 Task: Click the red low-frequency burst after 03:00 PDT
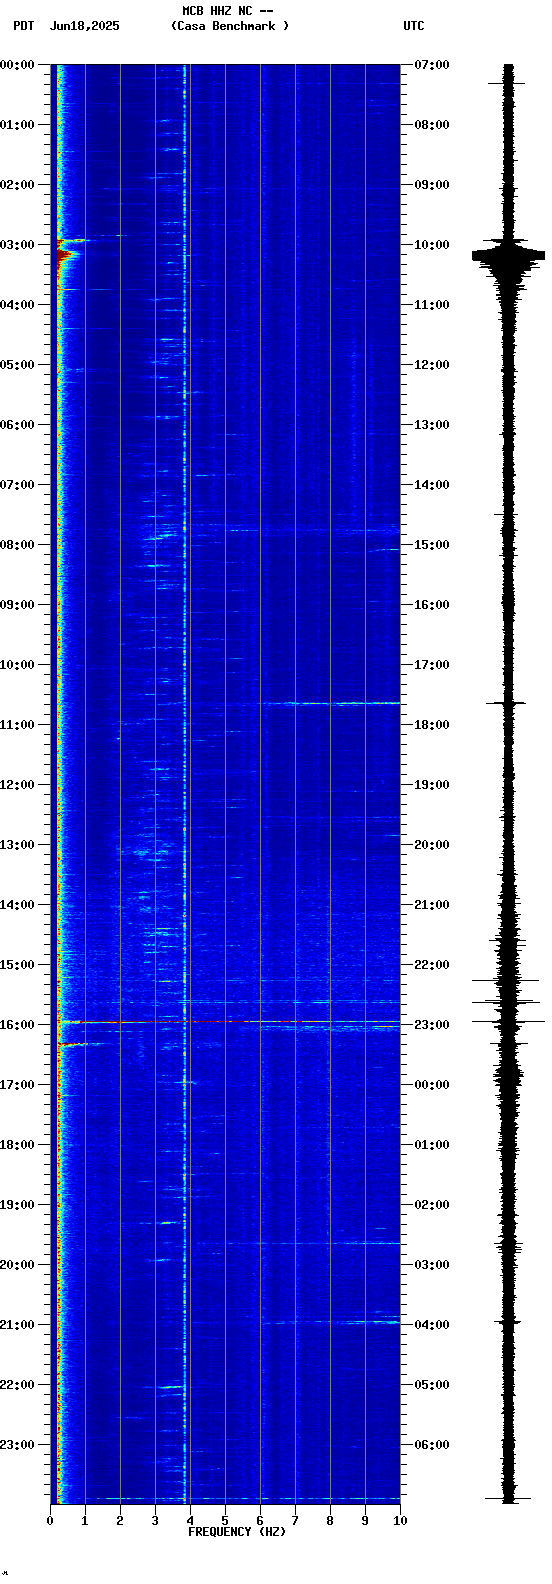tap(67, 257)
